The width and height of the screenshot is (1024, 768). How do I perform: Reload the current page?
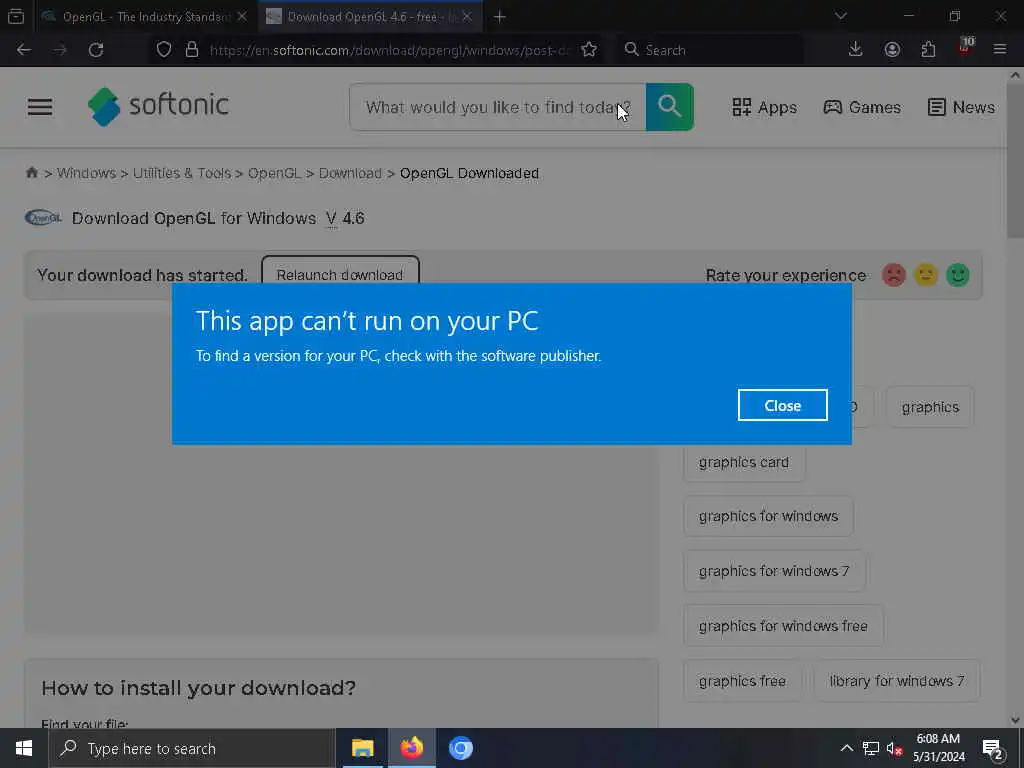pos(96,50)
